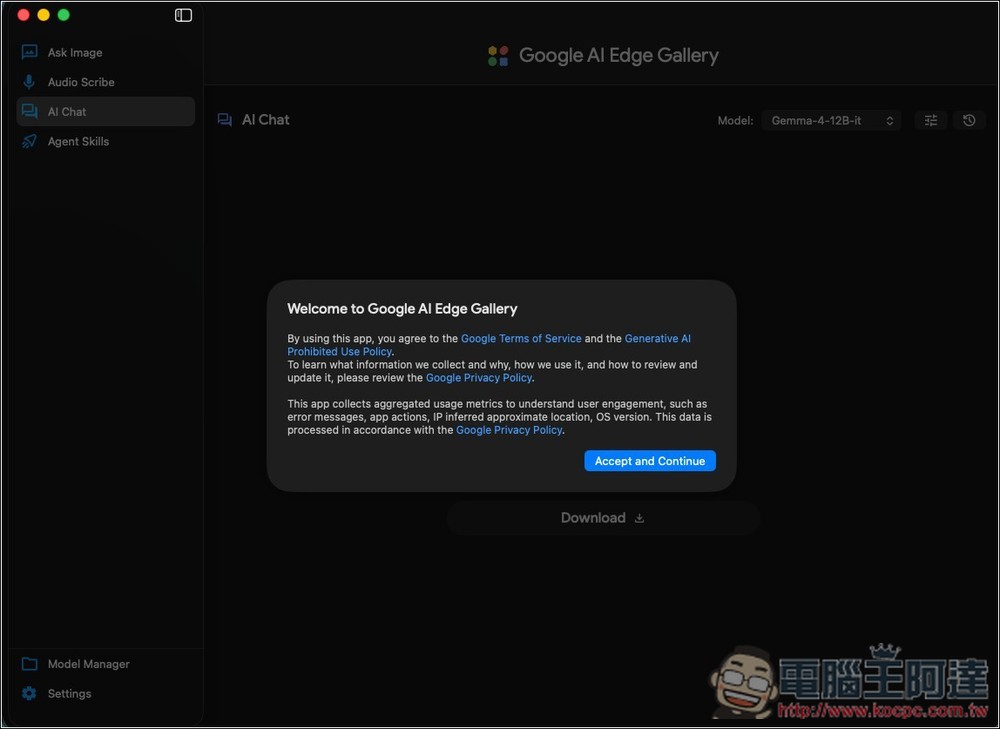Click the Settings gear icon
1000x729 pixels.
(29, 693)
